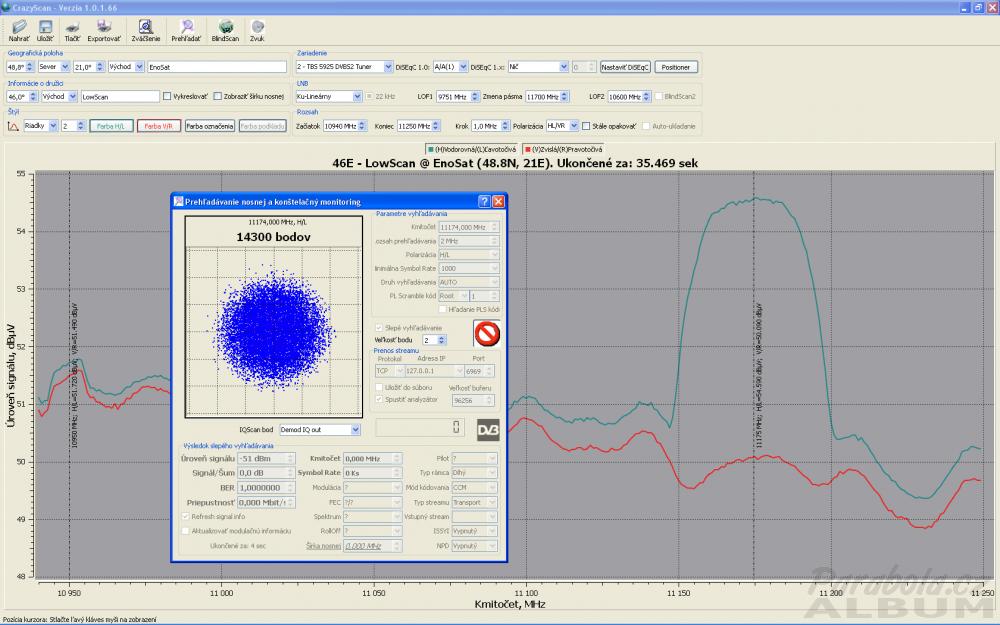
Task: Toggle the Zvuk sound icon
Action: 257,30
